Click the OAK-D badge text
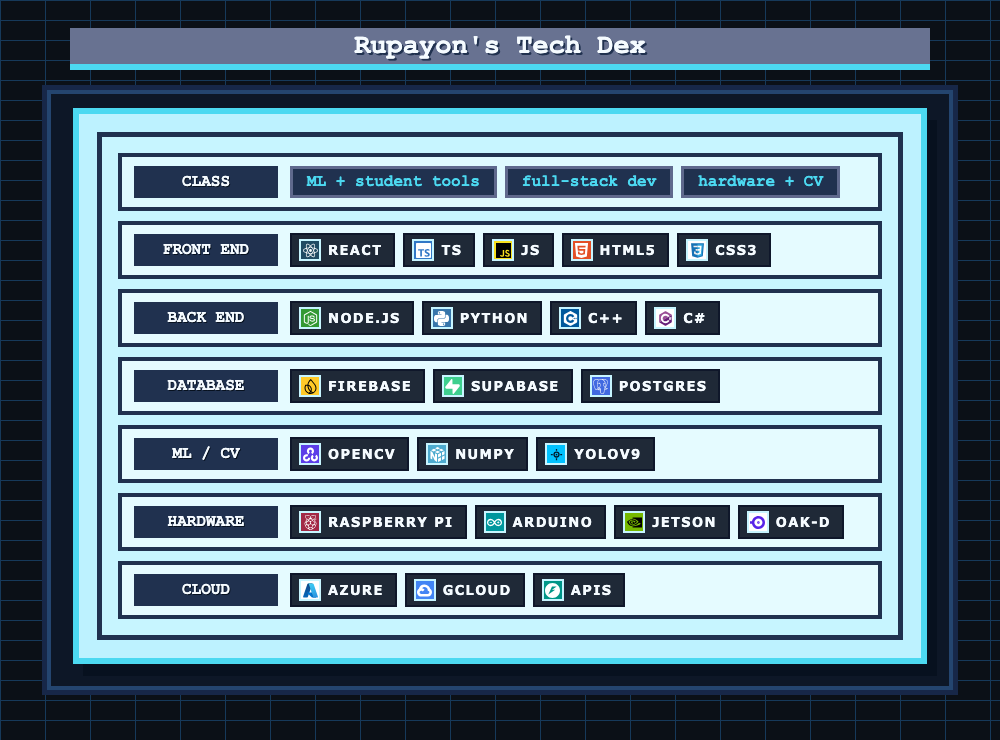 802,522
